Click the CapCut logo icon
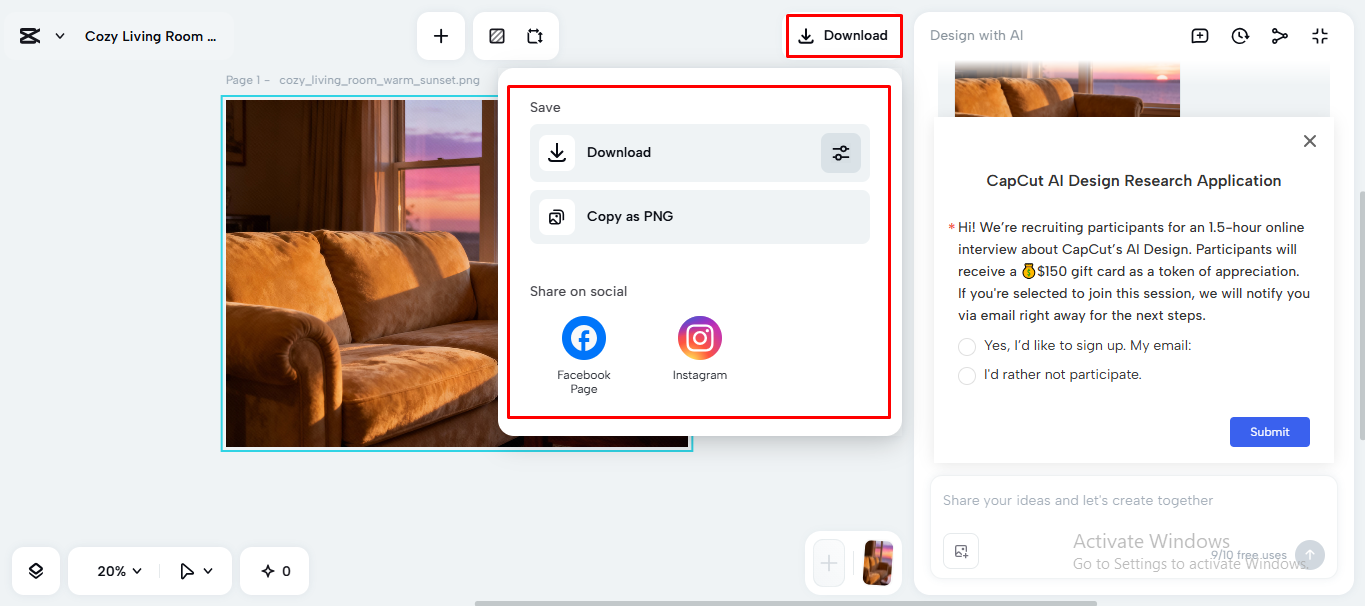Viewport: 1365px width, 606px height. (30, 36)
